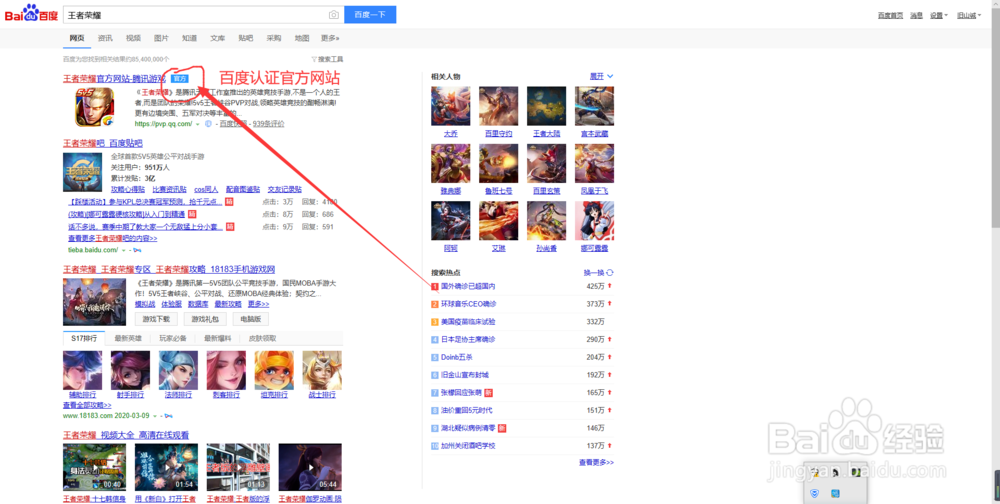
Task: Open 王者荣耀吧_百度贴吧 result
Action: pos(103,143)
